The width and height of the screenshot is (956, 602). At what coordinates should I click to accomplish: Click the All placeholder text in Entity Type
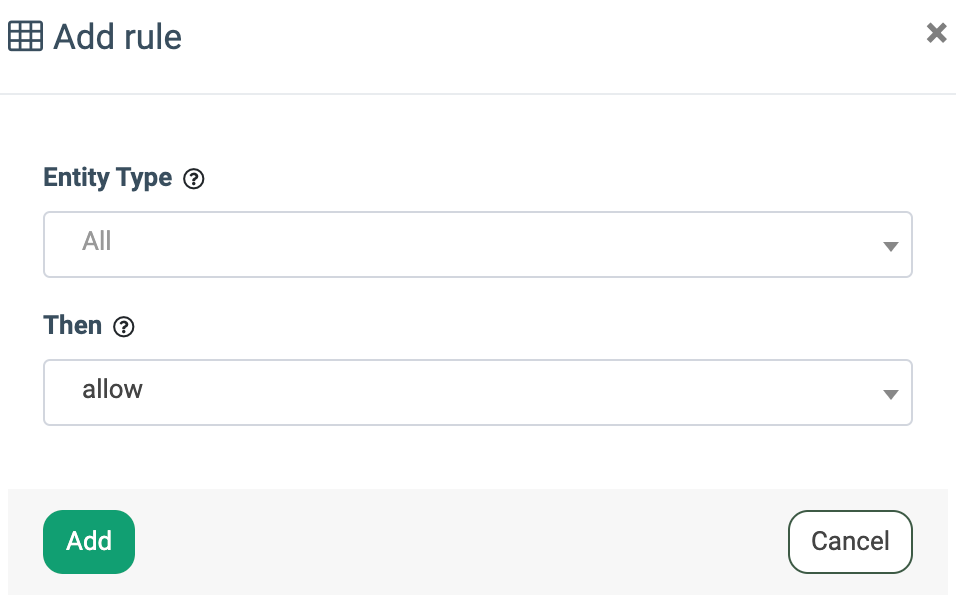click(x=97, y=242)
